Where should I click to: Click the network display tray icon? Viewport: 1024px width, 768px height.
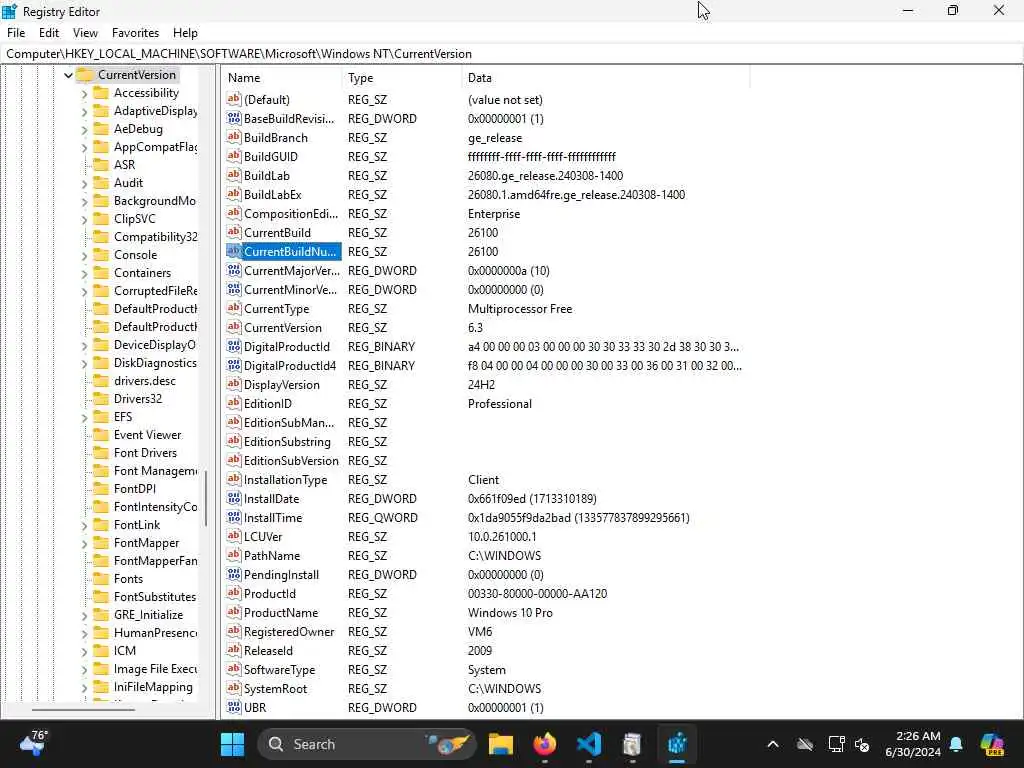click(836, 744)
